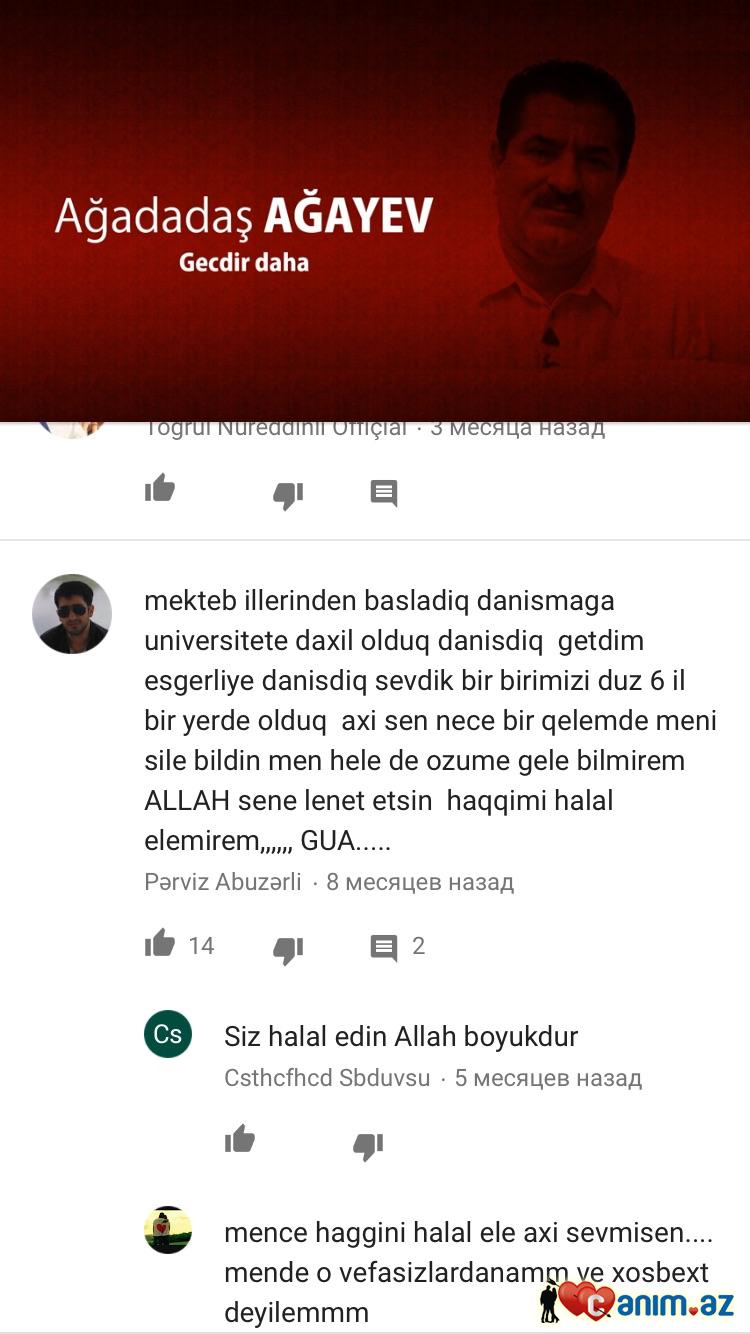Tap the 14 likes count

click(201, 946)
